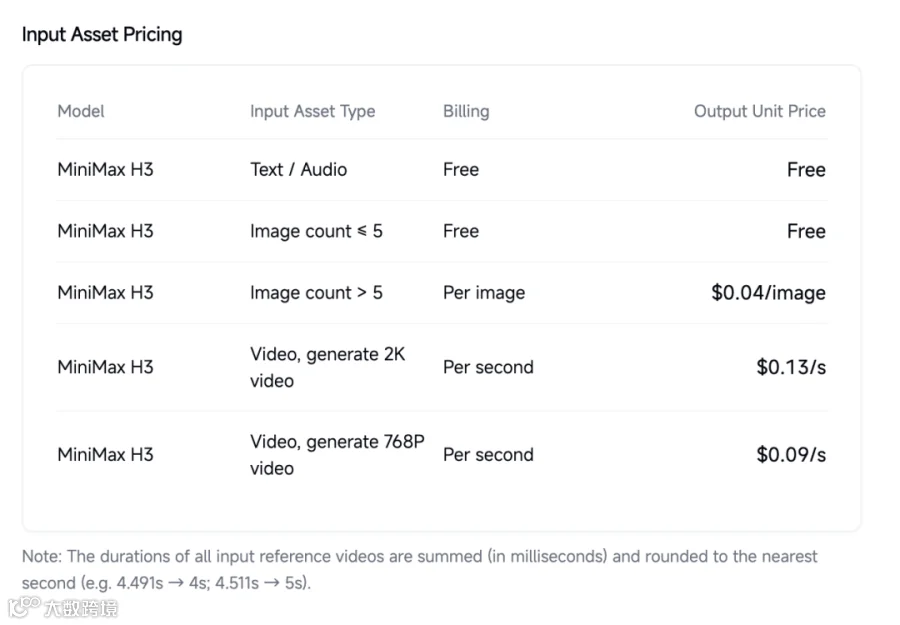
Task: Click Video, generate 2K video cell
Action: [328, 367]
